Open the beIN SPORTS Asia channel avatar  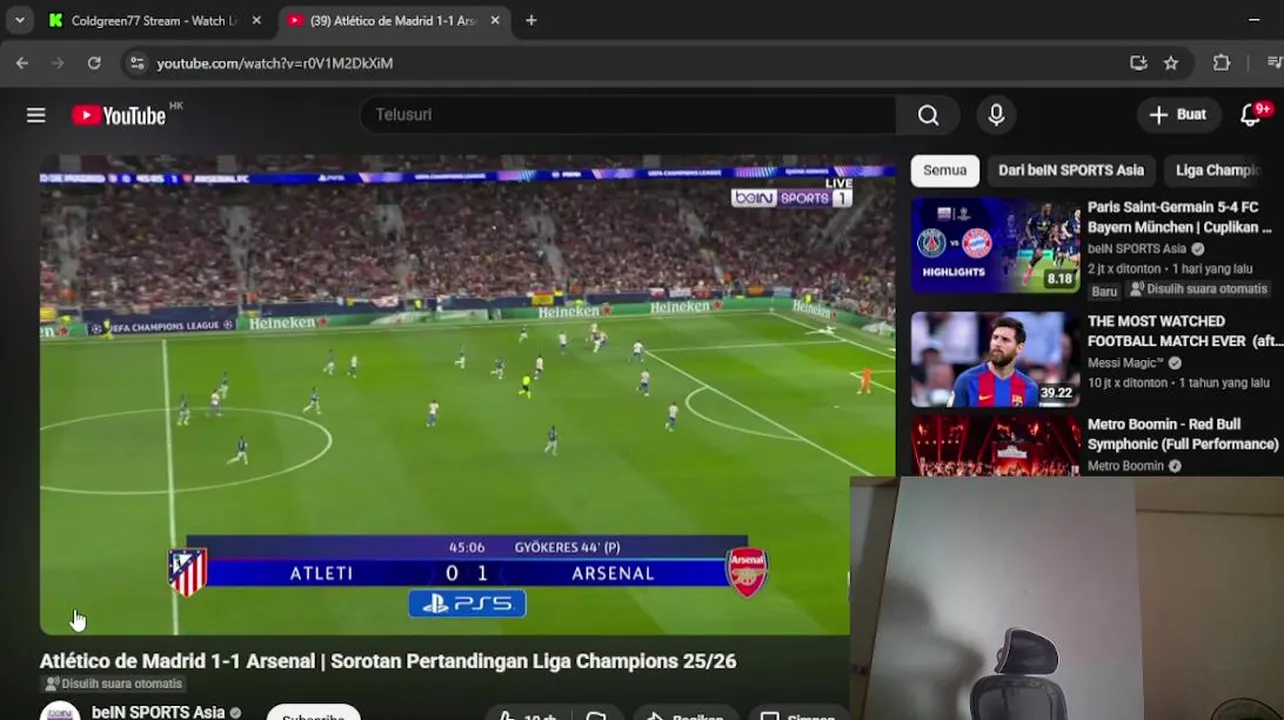coord(60,711)
